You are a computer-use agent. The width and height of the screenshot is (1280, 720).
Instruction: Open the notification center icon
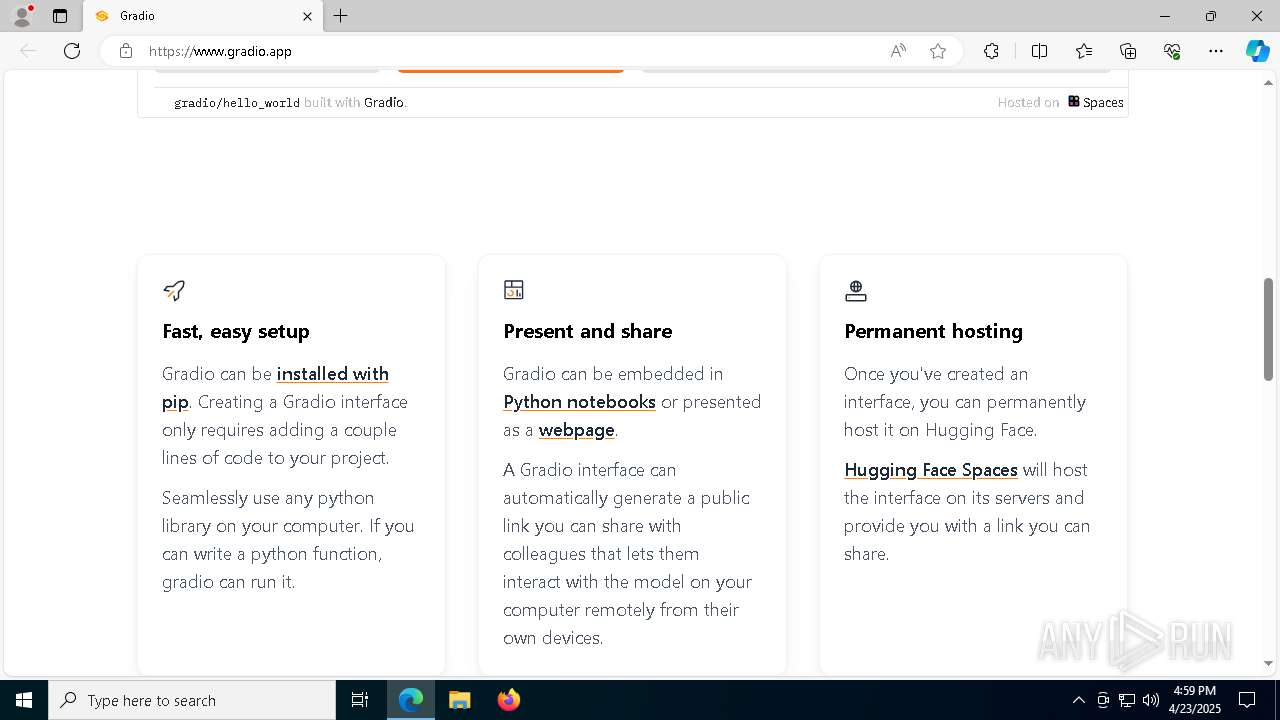click(1247, 700)
